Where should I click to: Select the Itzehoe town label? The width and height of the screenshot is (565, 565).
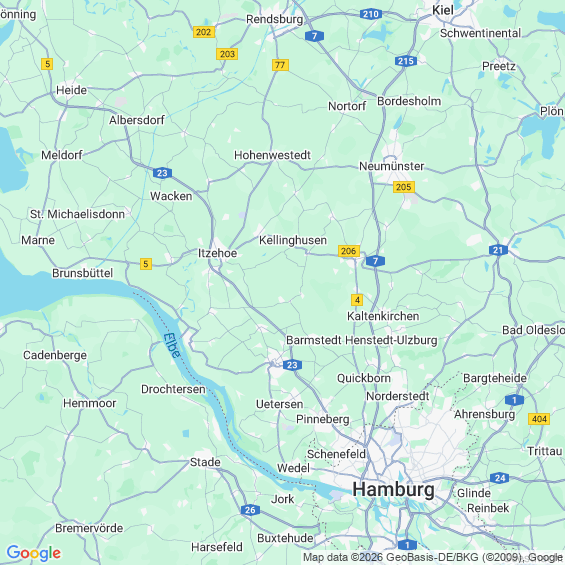coord(218,253)
